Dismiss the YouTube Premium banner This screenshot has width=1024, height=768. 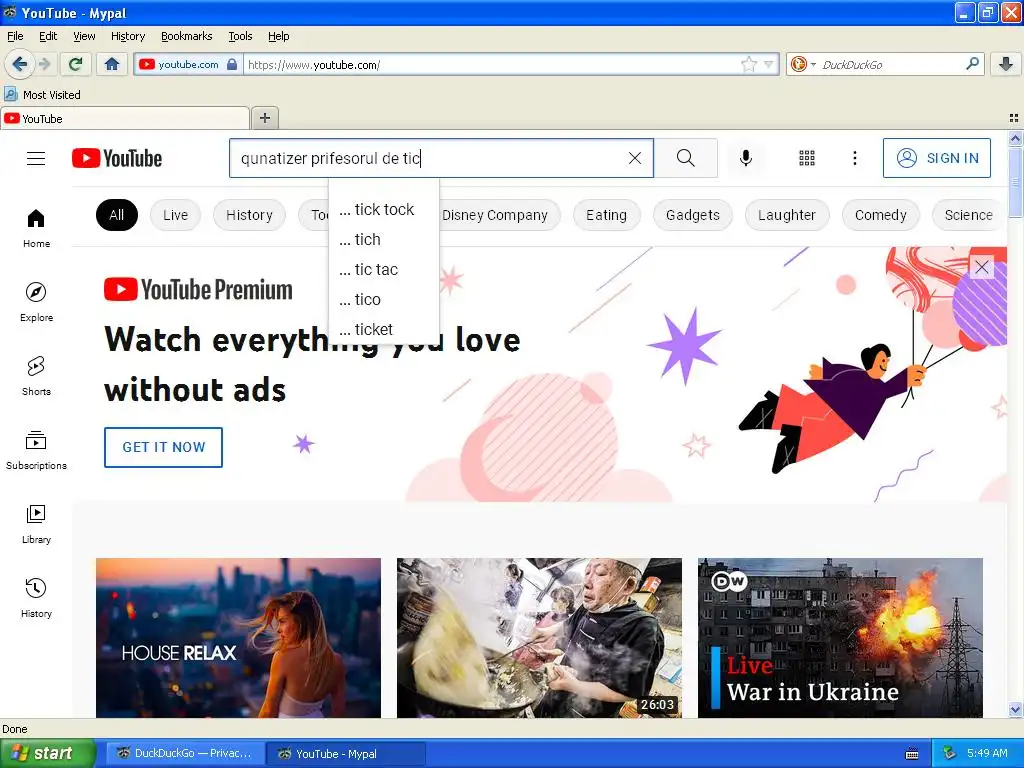coord(982,267)
